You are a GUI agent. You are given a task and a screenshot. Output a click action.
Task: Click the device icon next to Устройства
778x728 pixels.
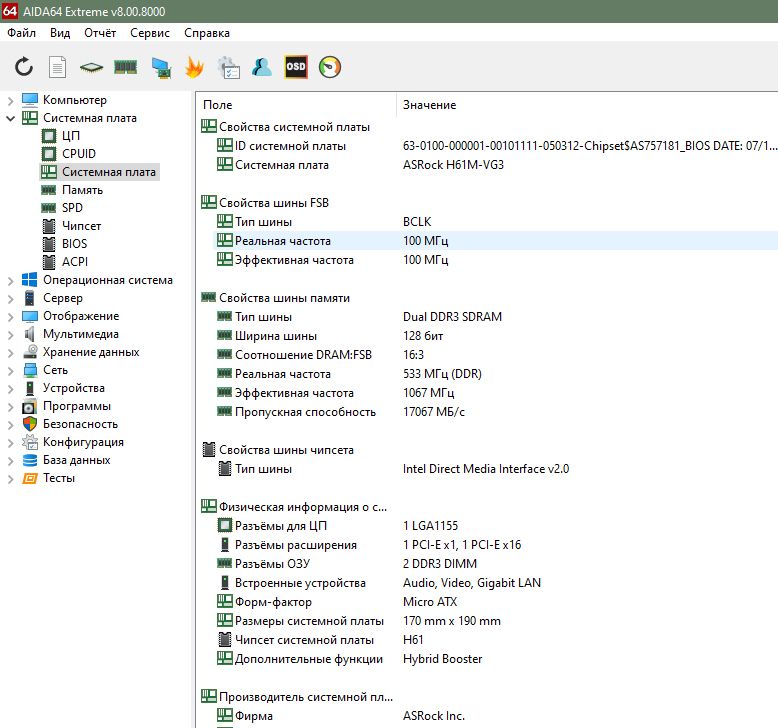point(30,388)
